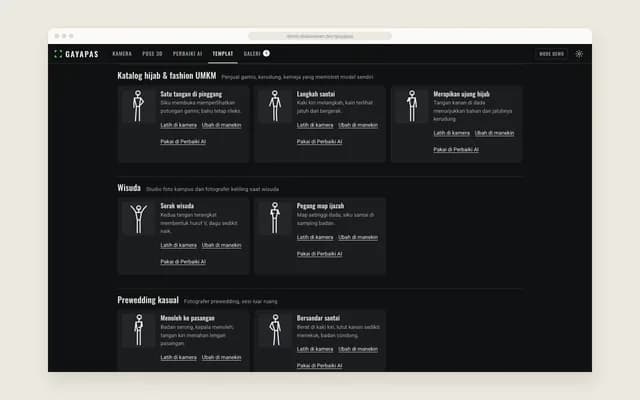Click the 'Langkah santai' card title
The image size is (640, 400).
(316, 94)
